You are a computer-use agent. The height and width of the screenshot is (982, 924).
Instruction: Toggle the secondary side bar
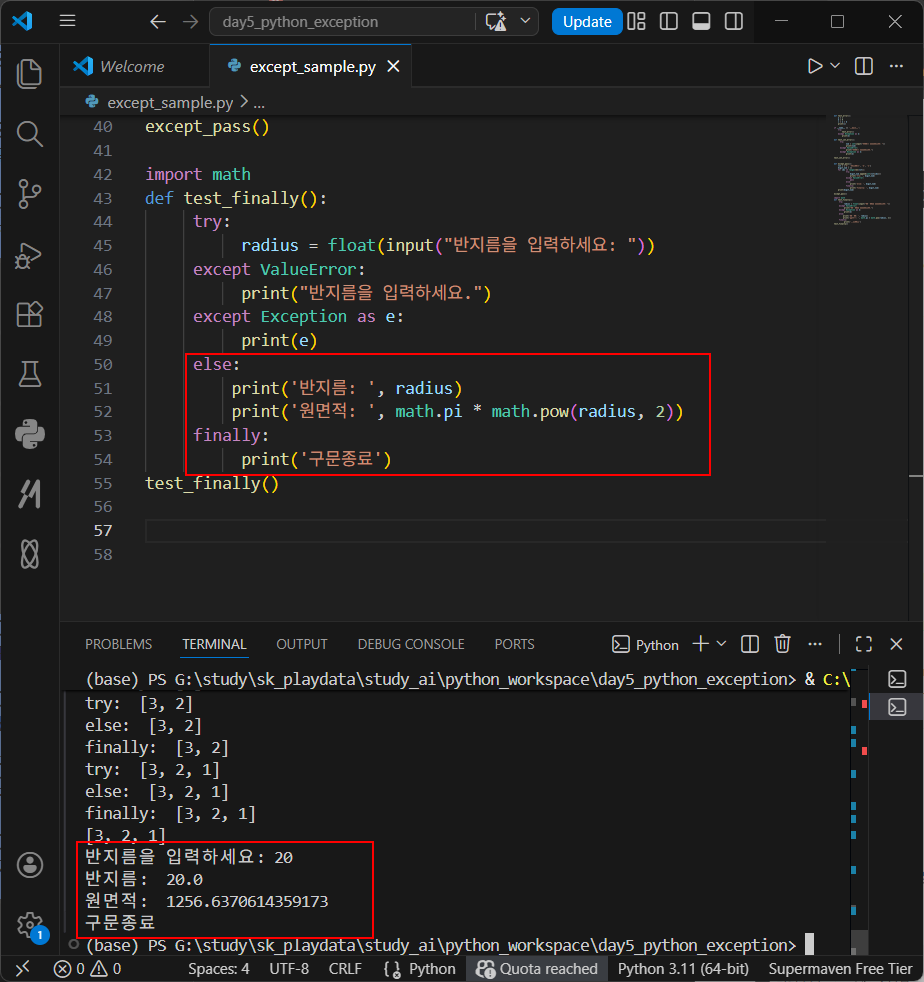734,22
